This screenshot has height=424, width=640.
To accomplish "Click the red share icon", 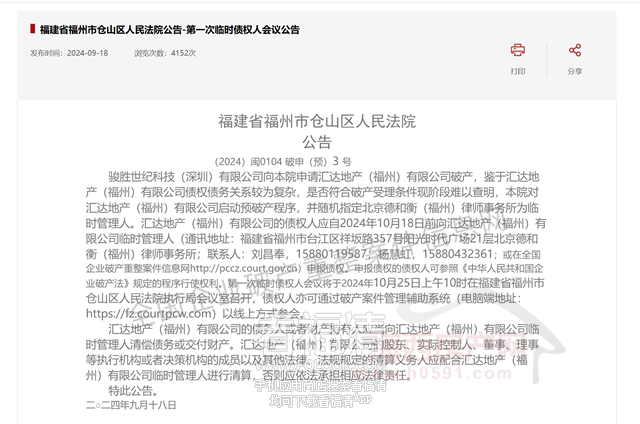I will pyautogui.click(x=575, y=50).
